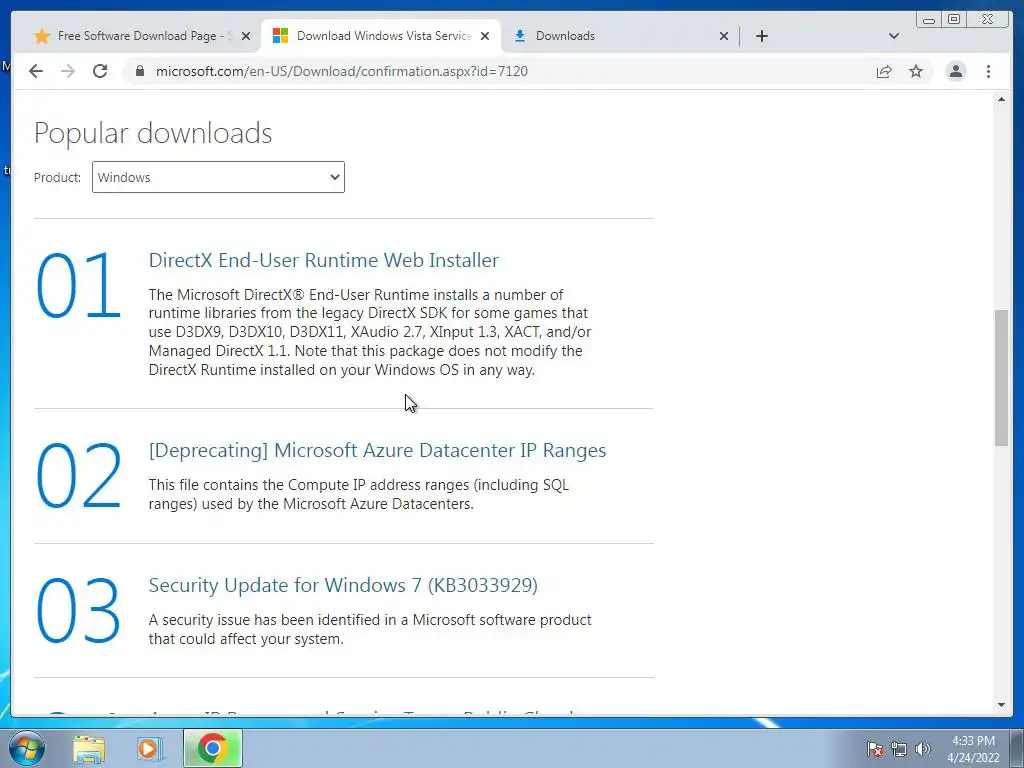Open the Windows Start menu
The image size is (1024, 768).
point(27,748)
